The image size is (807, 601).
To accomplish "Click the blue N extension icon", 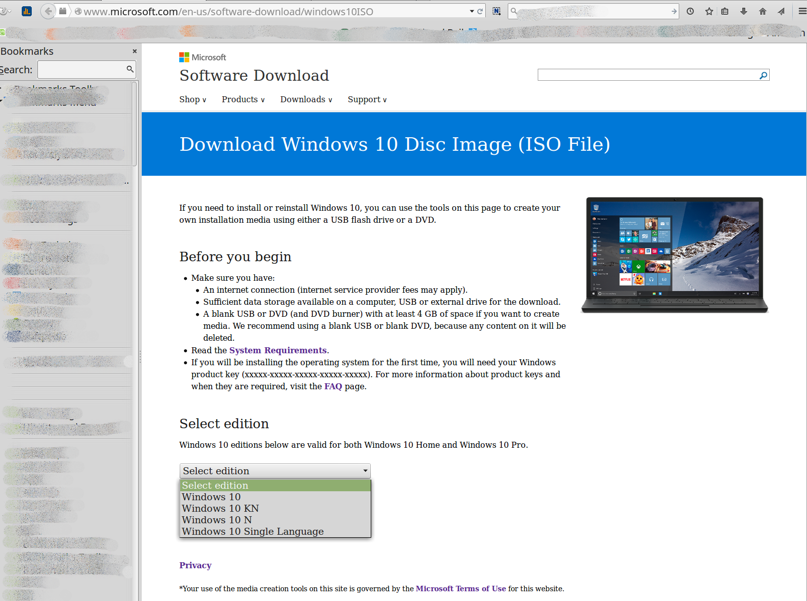I will point(496,11).
